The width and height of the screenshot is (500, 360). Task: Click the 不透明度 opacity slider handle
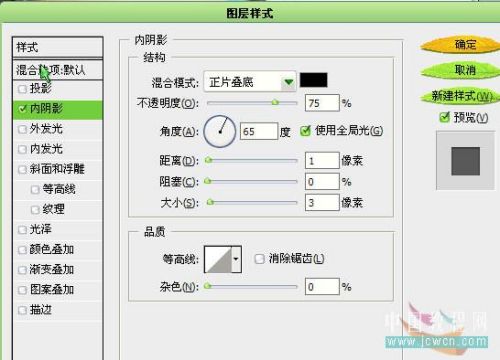[275, 102]
